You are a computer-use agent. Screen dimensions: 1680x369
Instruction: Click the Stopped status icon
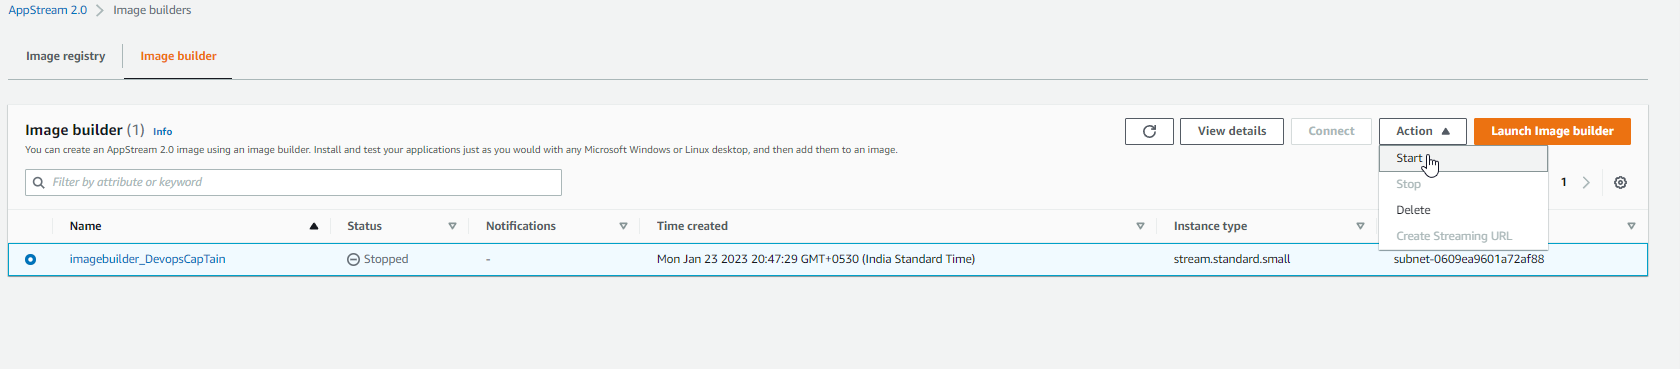[353, 259]
